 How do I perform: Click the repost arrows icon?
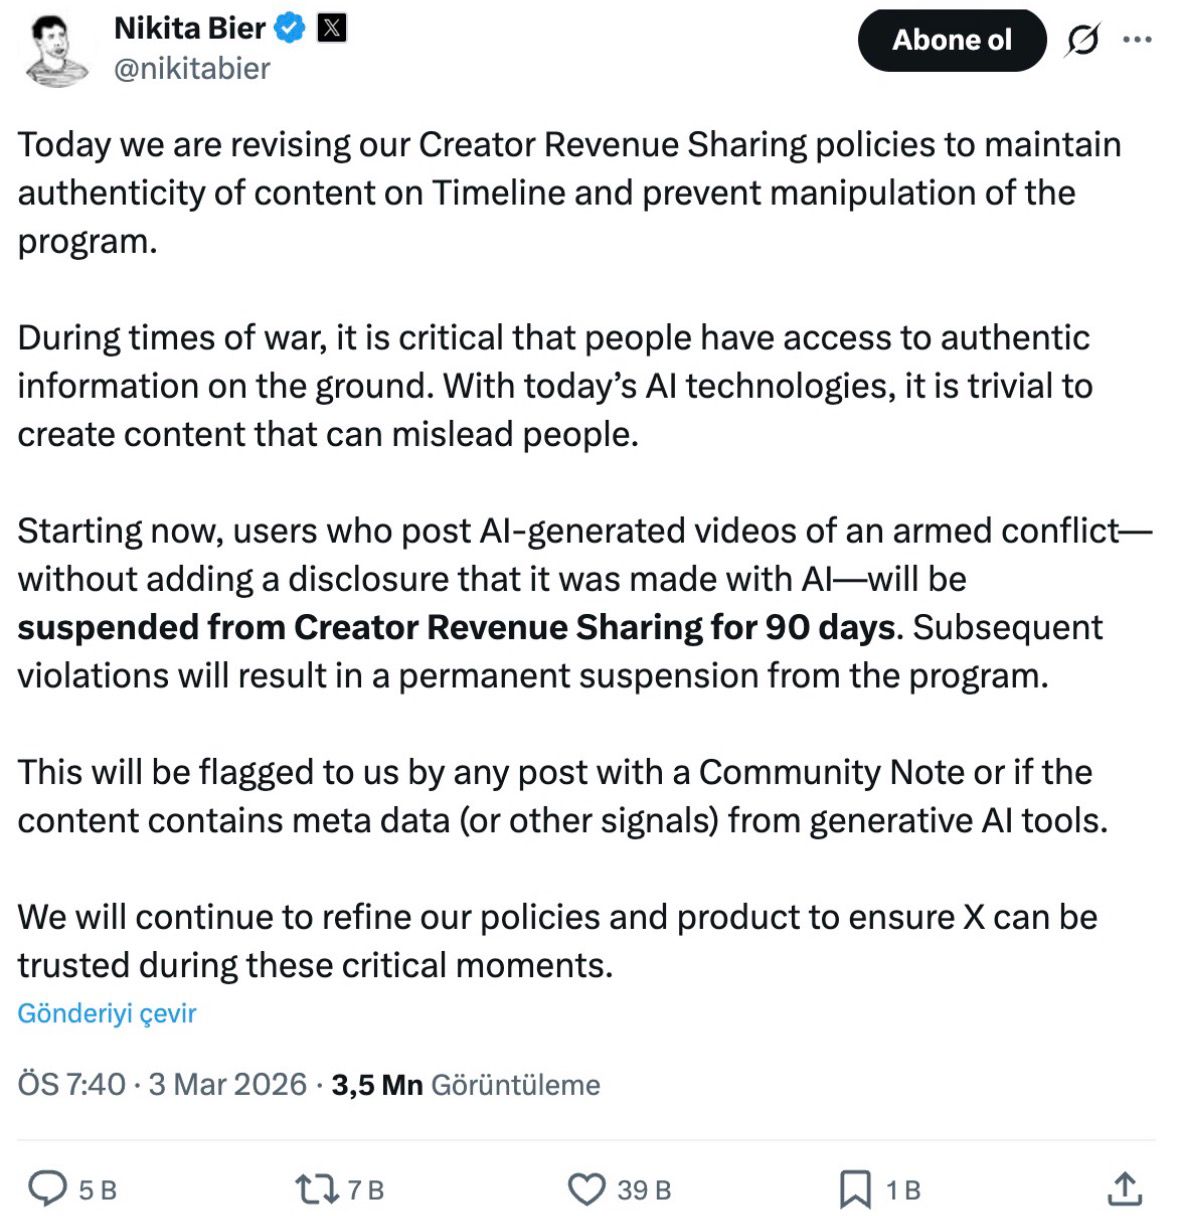point(315,1189)
